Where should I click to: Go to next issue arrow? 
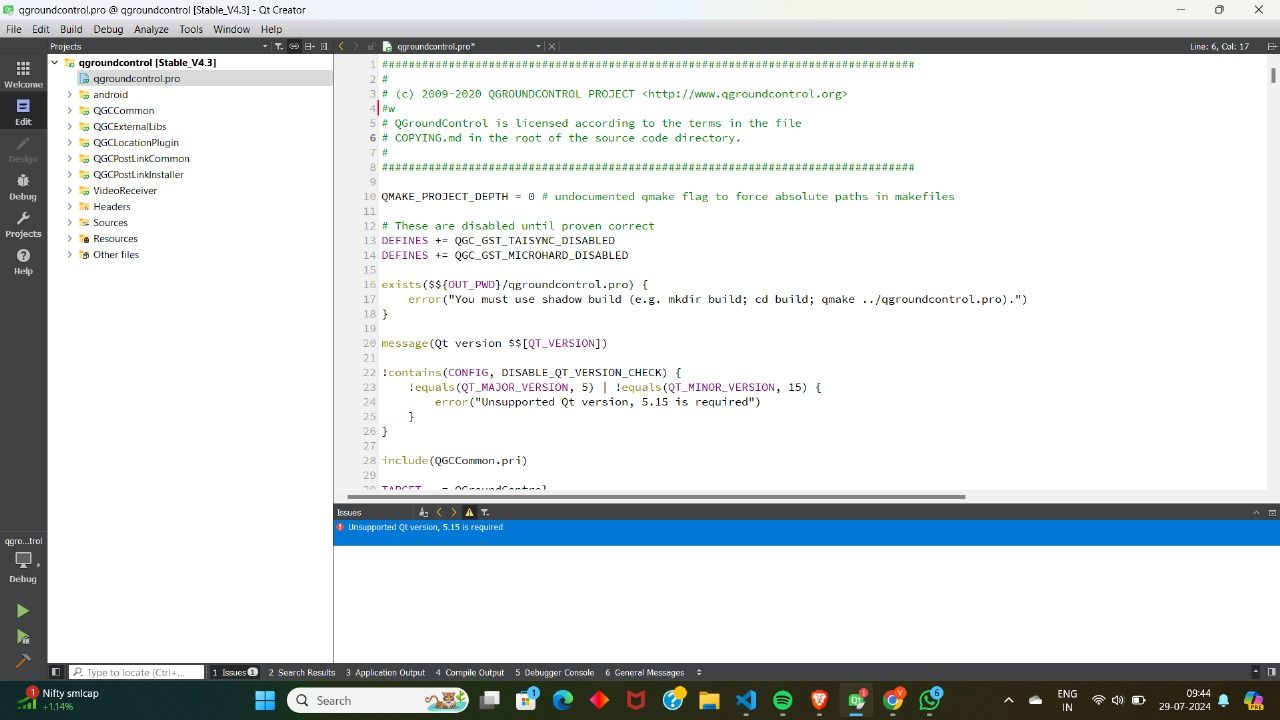453,512
